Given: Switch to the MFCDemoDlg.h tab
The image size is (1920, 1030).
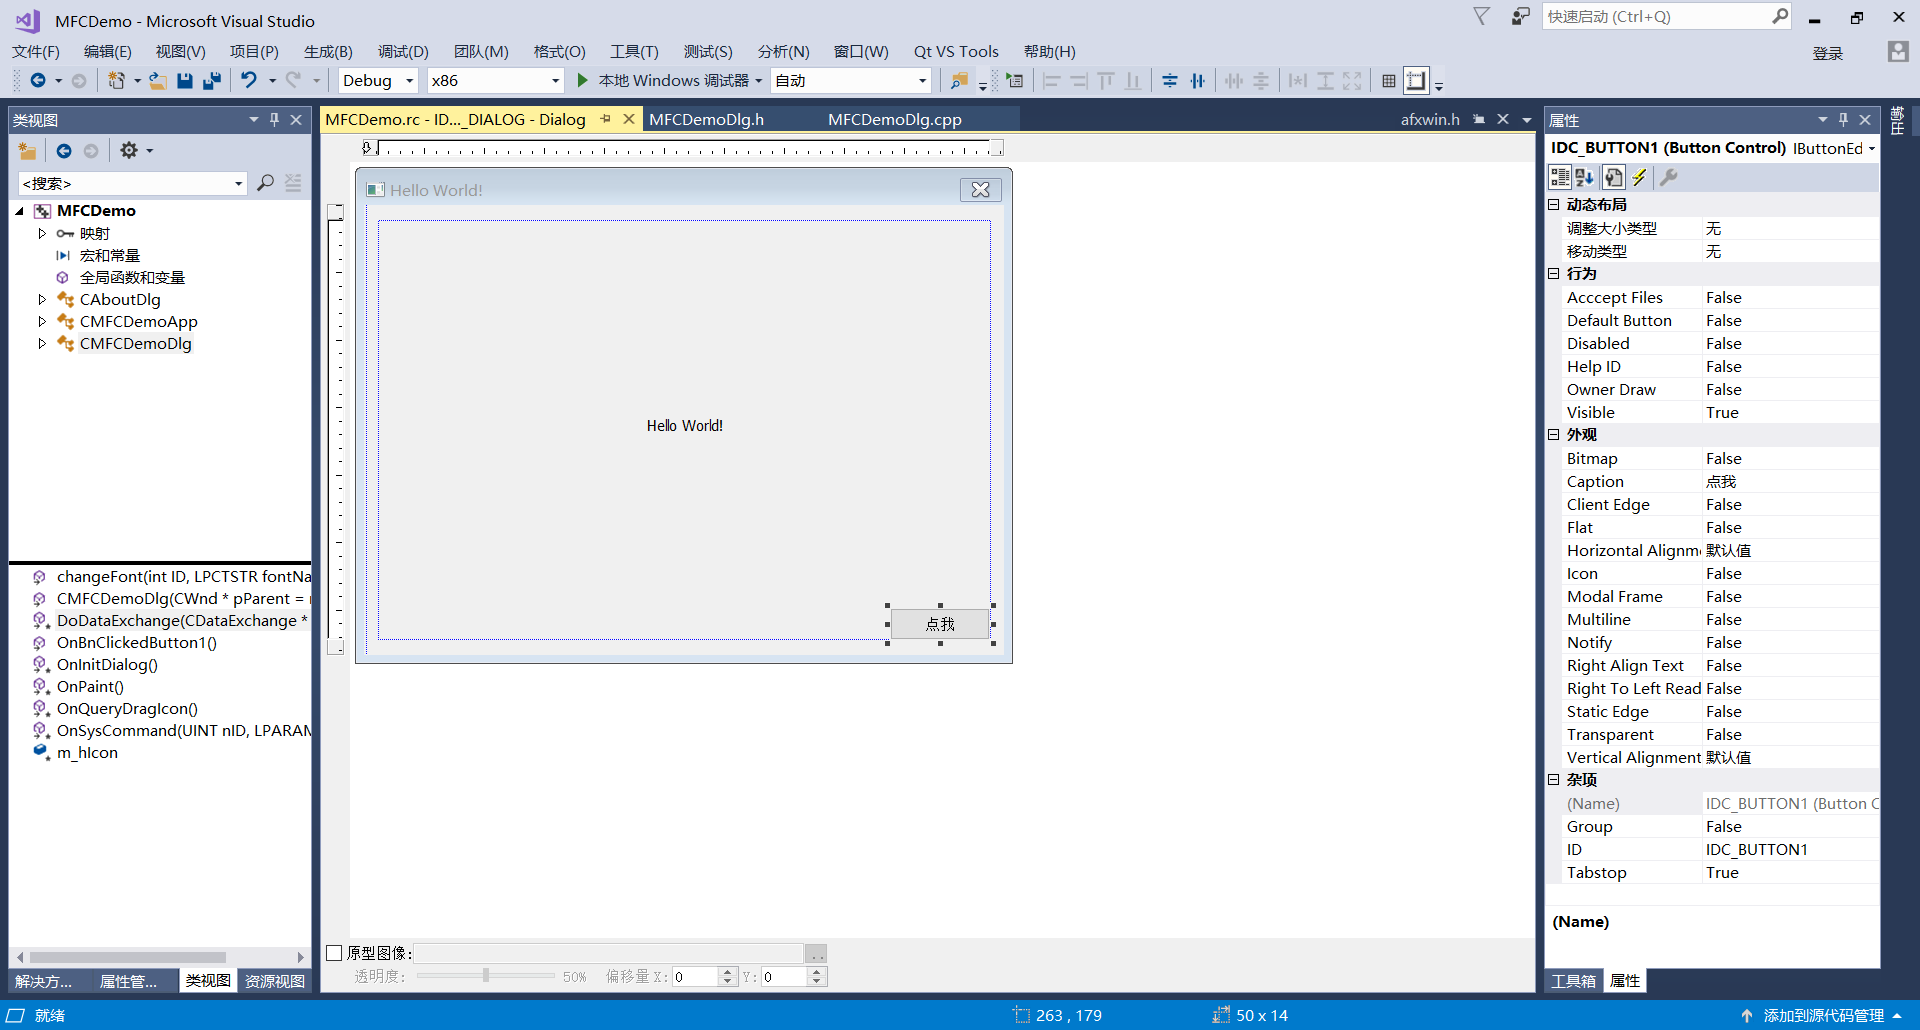Looking at the screenshot, I should coord(707,119).
